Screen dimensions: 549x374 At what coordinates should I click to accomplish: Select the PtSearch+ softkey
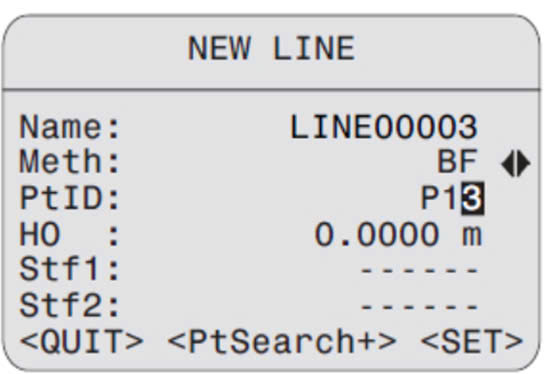click(282, 341)
